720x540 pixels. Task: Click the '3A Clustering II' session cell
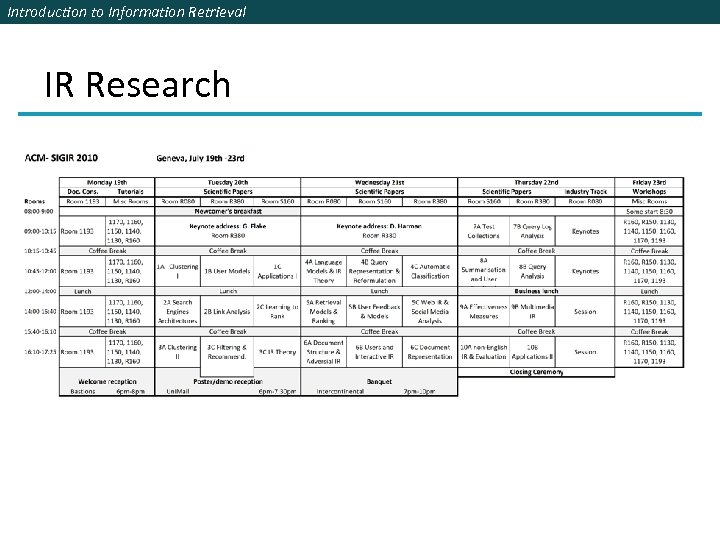[x=178, y=352]
